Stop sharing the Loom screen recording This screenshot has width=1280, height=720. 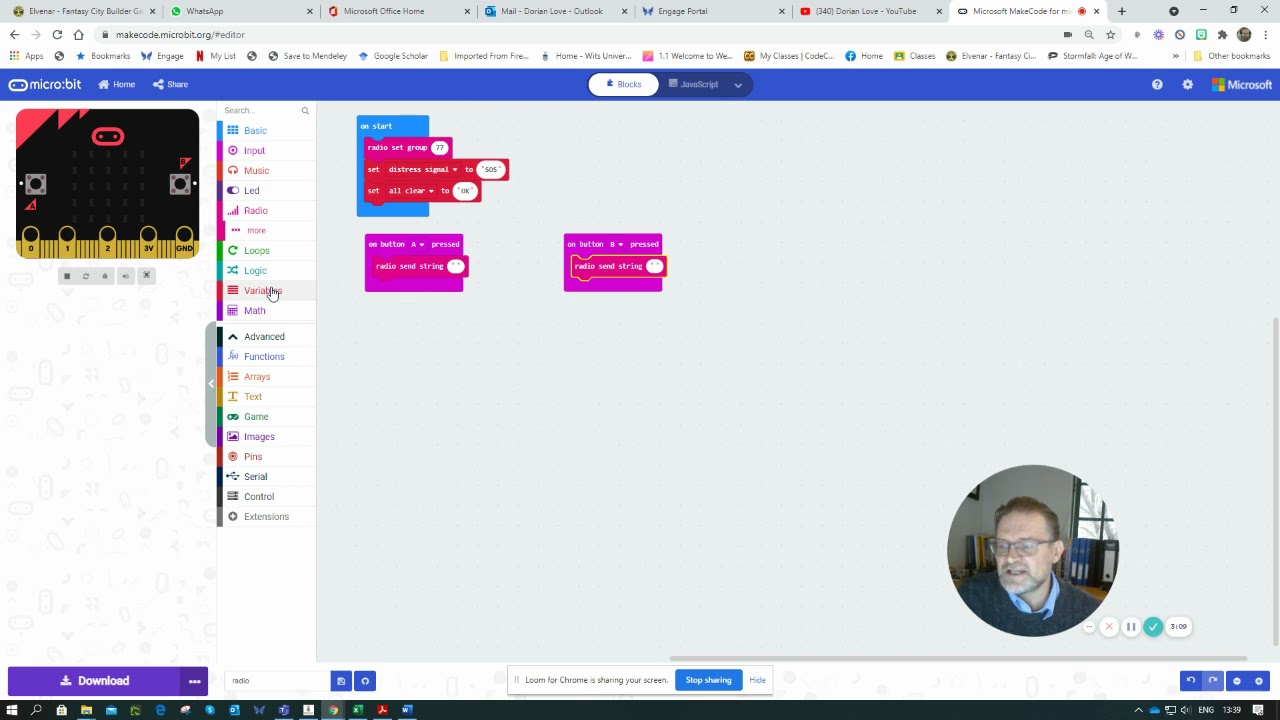[708, 680]
